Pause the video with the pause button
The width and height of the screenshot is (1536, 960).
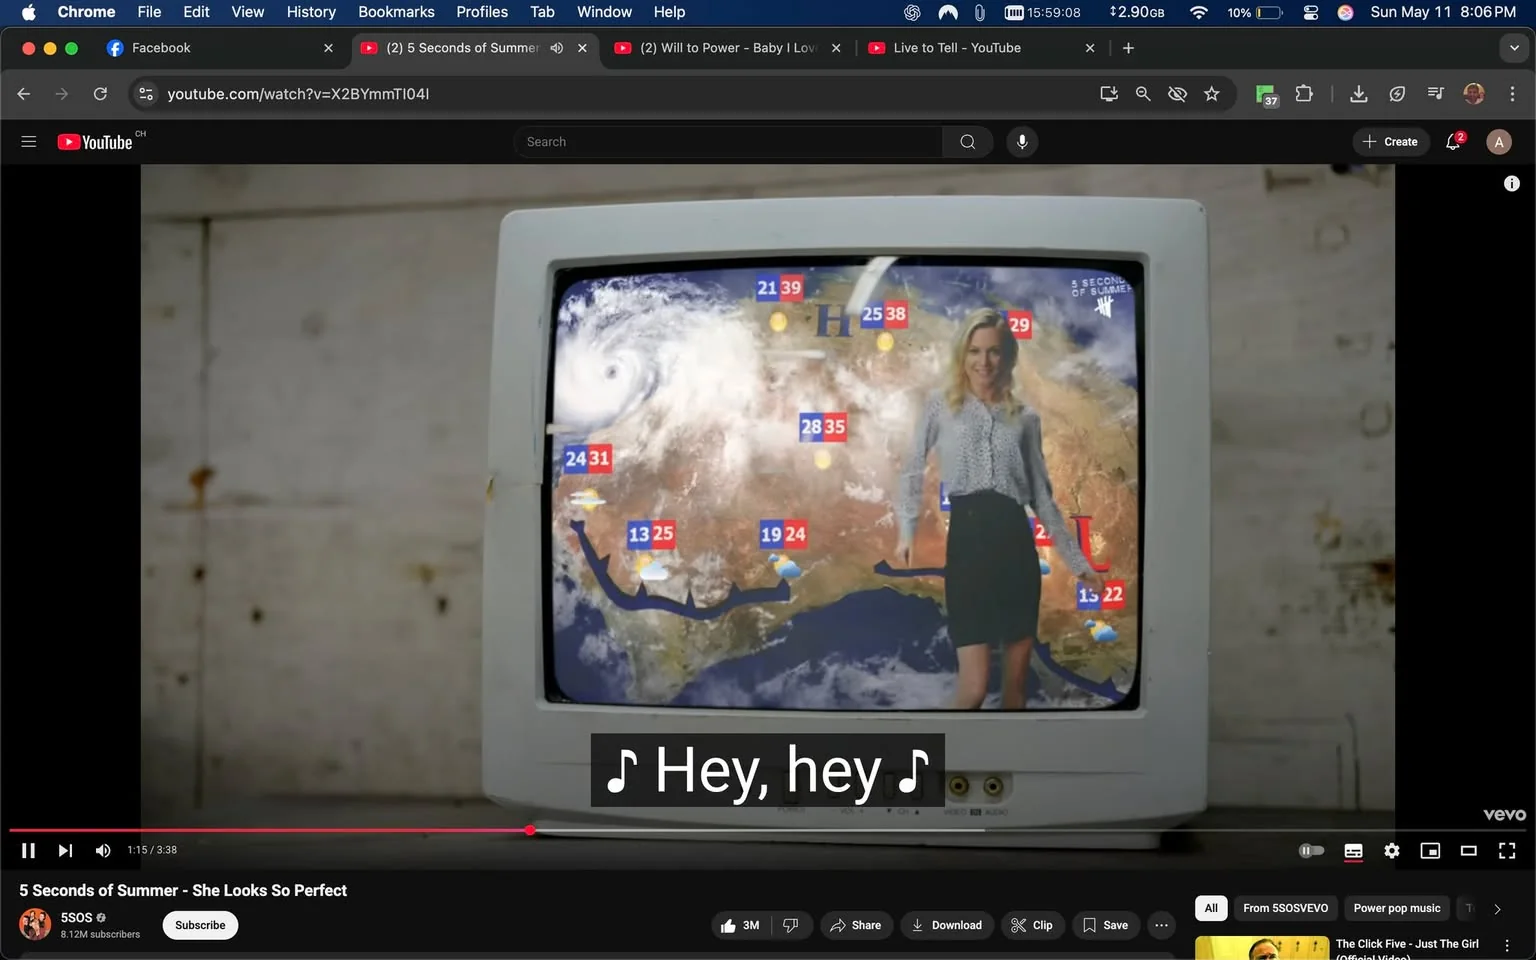tap(28, 850)
